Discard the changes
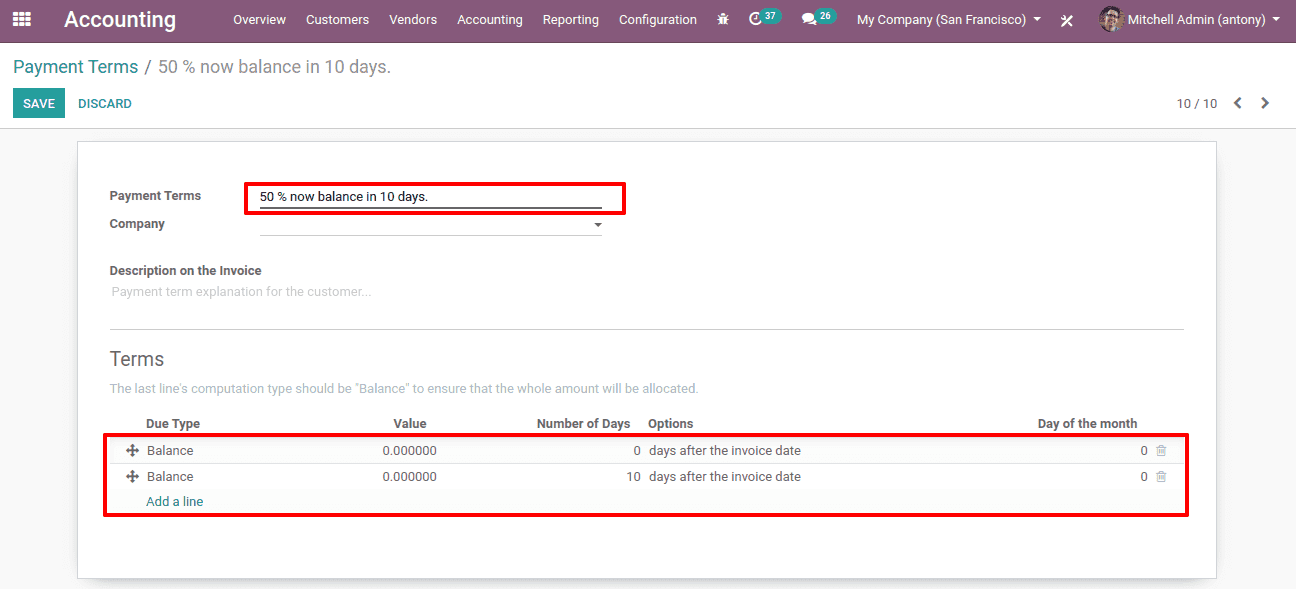The height and width of the screenshot is (589, 1296). [105, 104]
